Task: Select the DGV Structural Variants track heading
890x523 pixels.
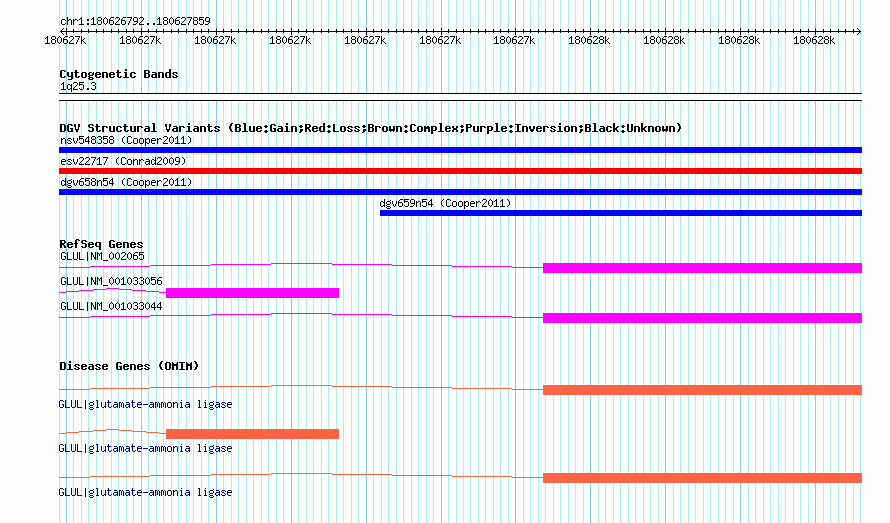Action: click(370, 128)
